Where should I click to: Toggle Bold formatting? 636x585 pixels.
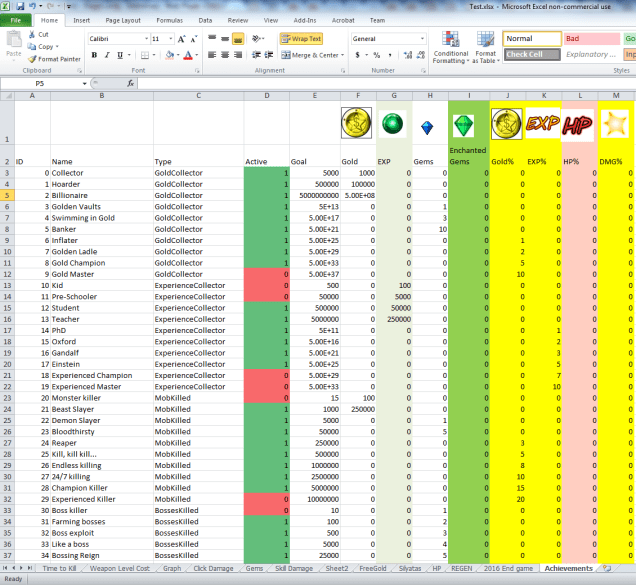click(x=93, y=55)
